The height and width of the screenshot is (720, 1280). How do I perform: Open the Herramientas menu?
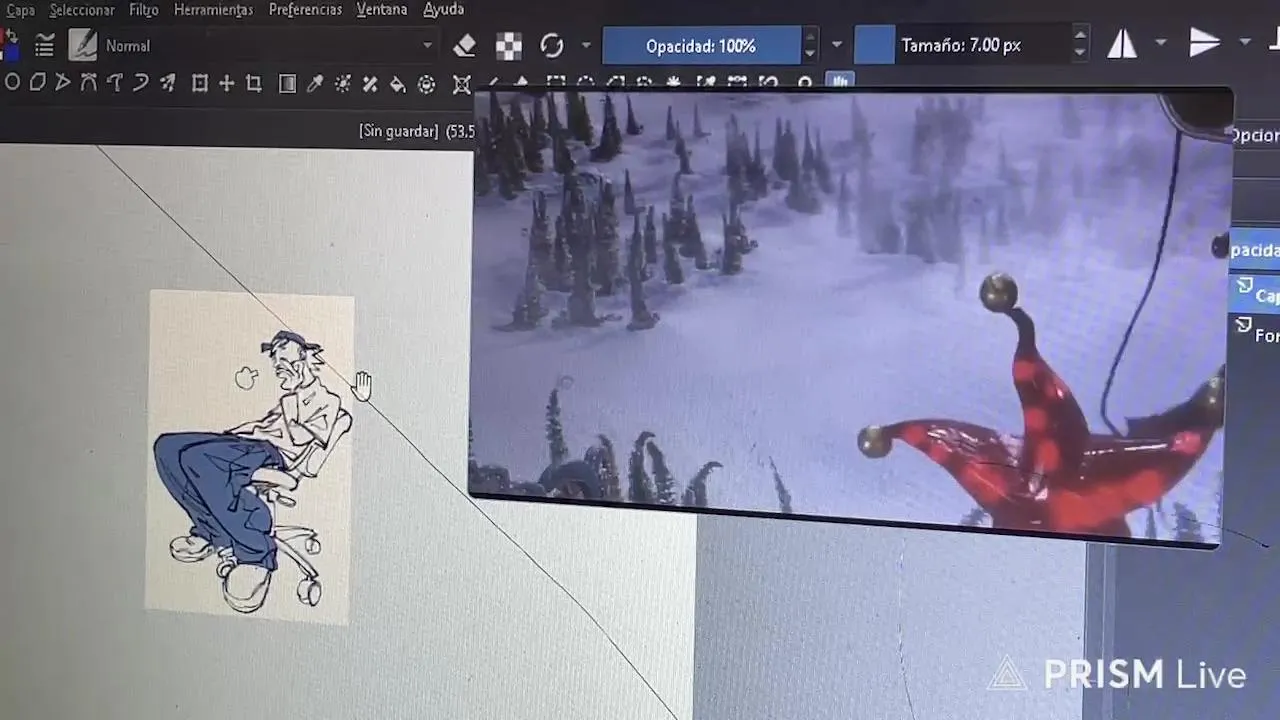click(213, 10)
